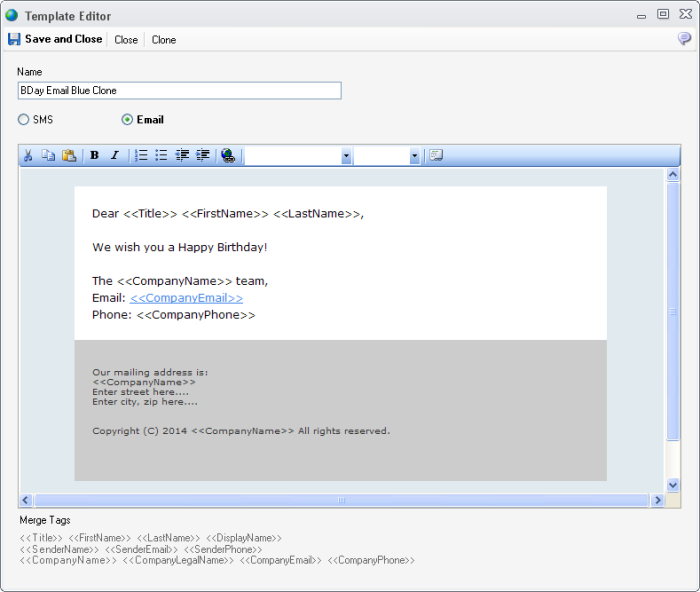Click the Cut scissors icon
Viewport: 700px width, 592px height.
pyautogui.click(x=28, y=156)
